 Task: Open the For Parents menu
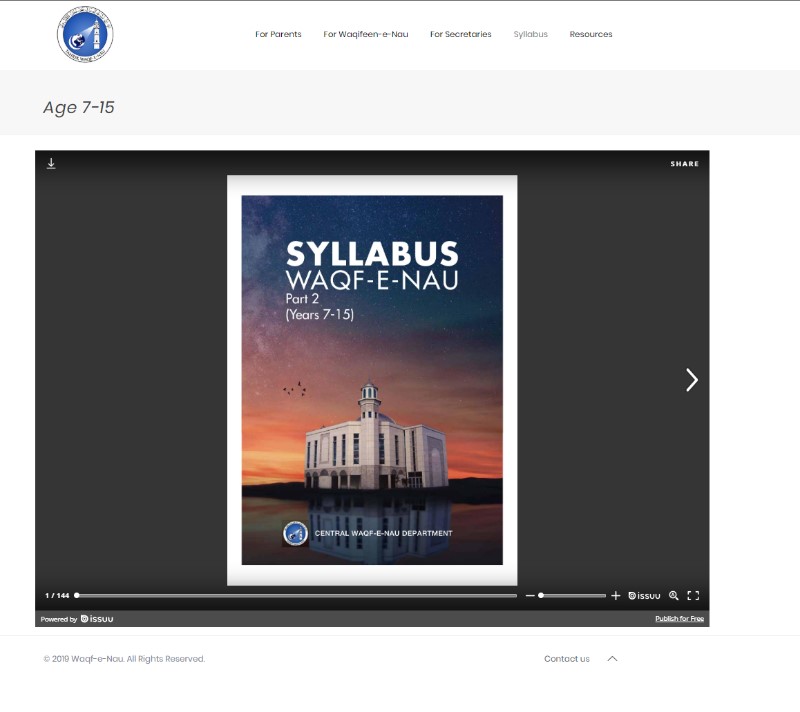pyautogui.click(x=278, y=35)
